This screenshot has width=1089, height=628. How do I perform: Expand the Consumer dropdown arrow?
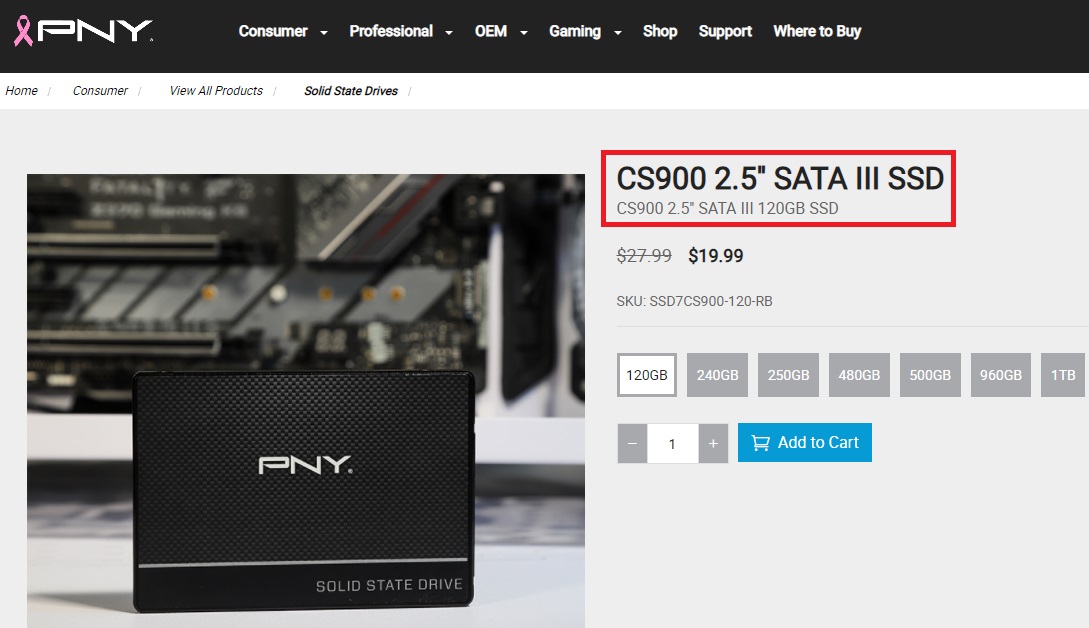coord(324,33)
